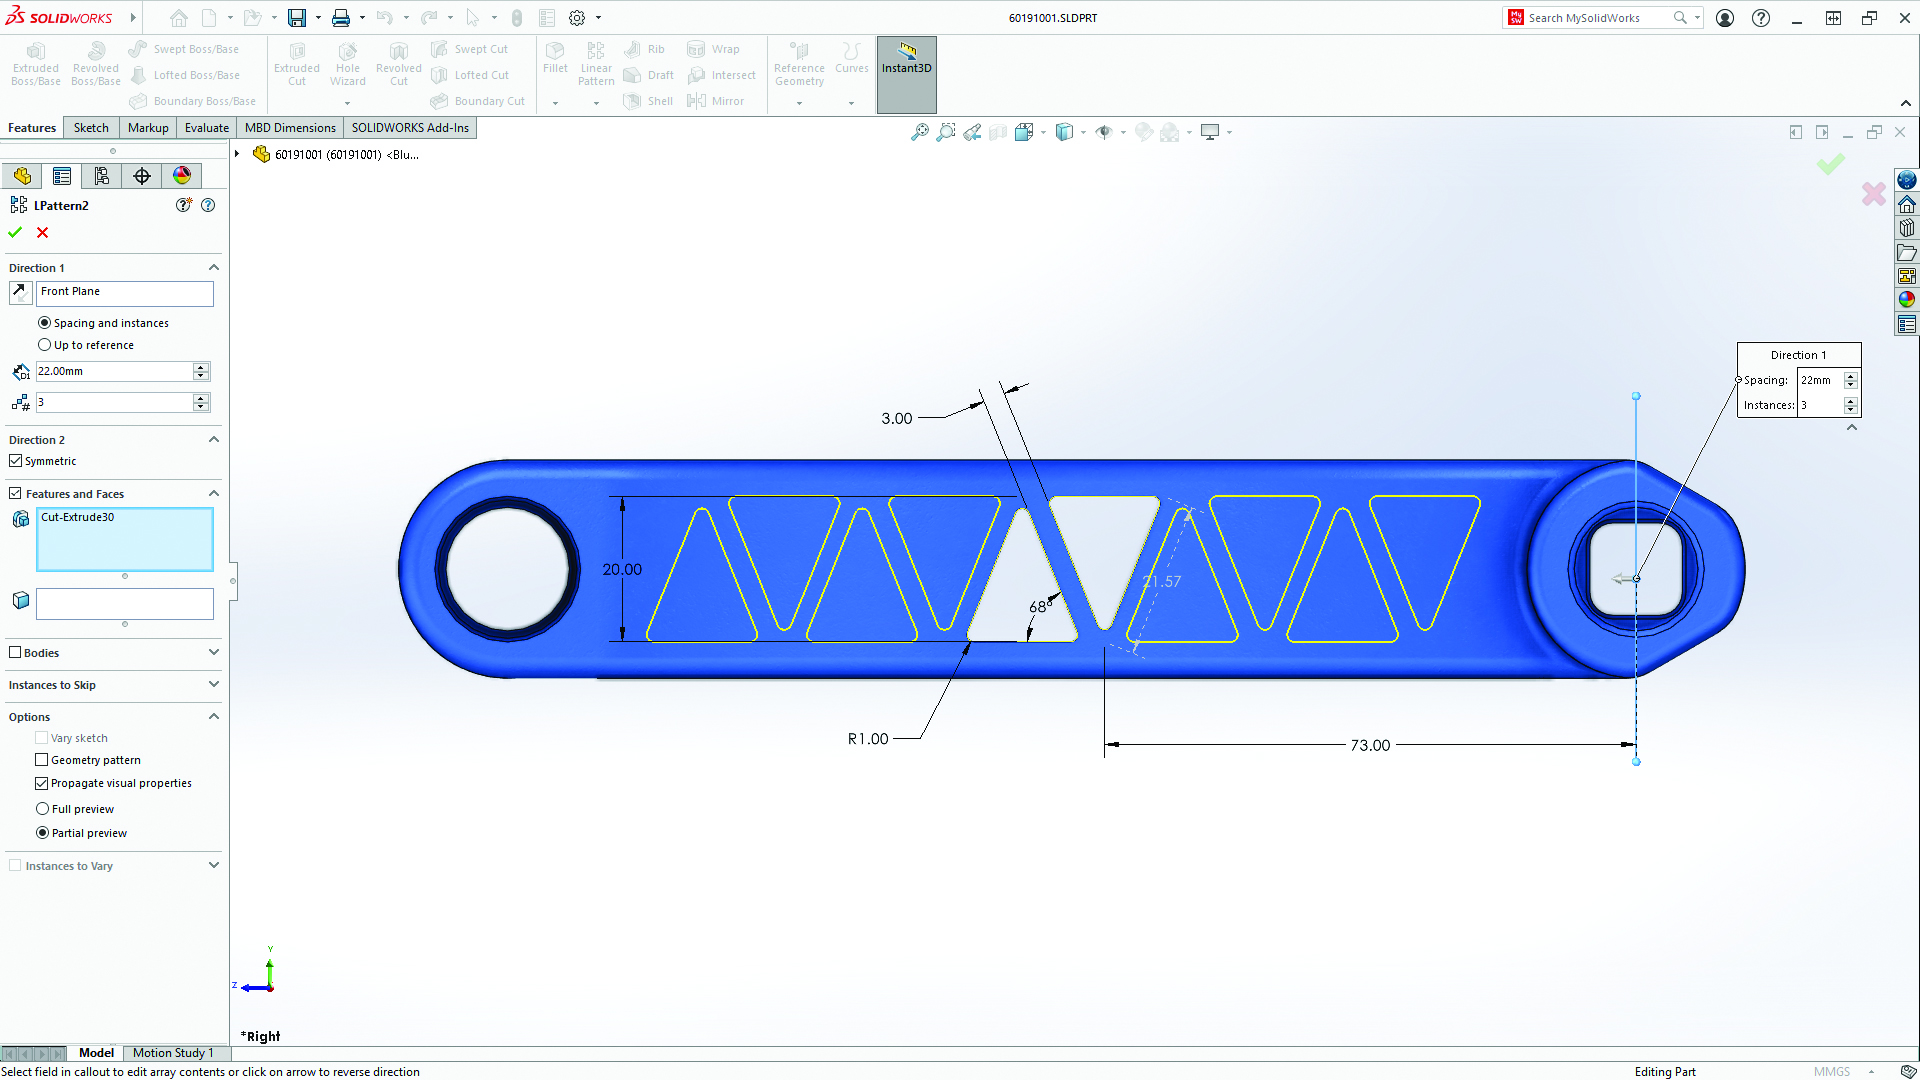
Task: Select the Instant3D tool
Action: (x=905, y=67)
